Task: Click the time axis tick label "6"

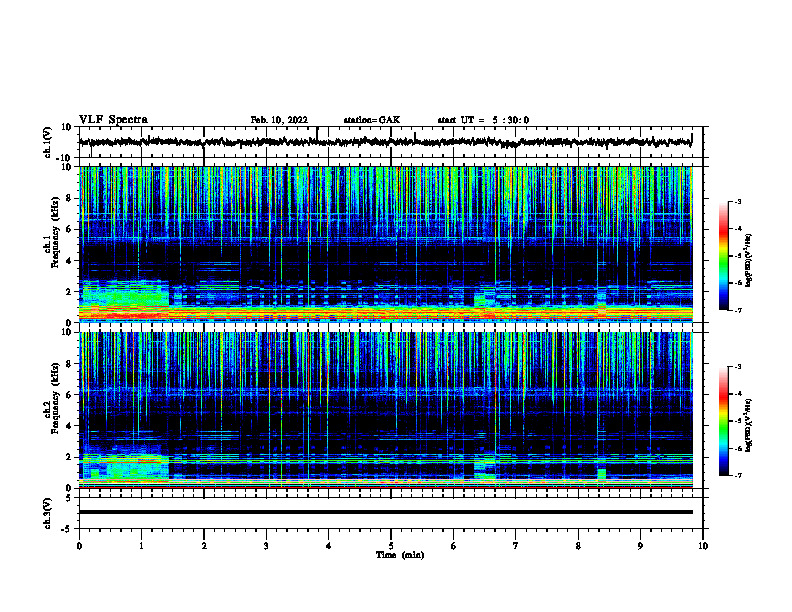Action: 454,546
